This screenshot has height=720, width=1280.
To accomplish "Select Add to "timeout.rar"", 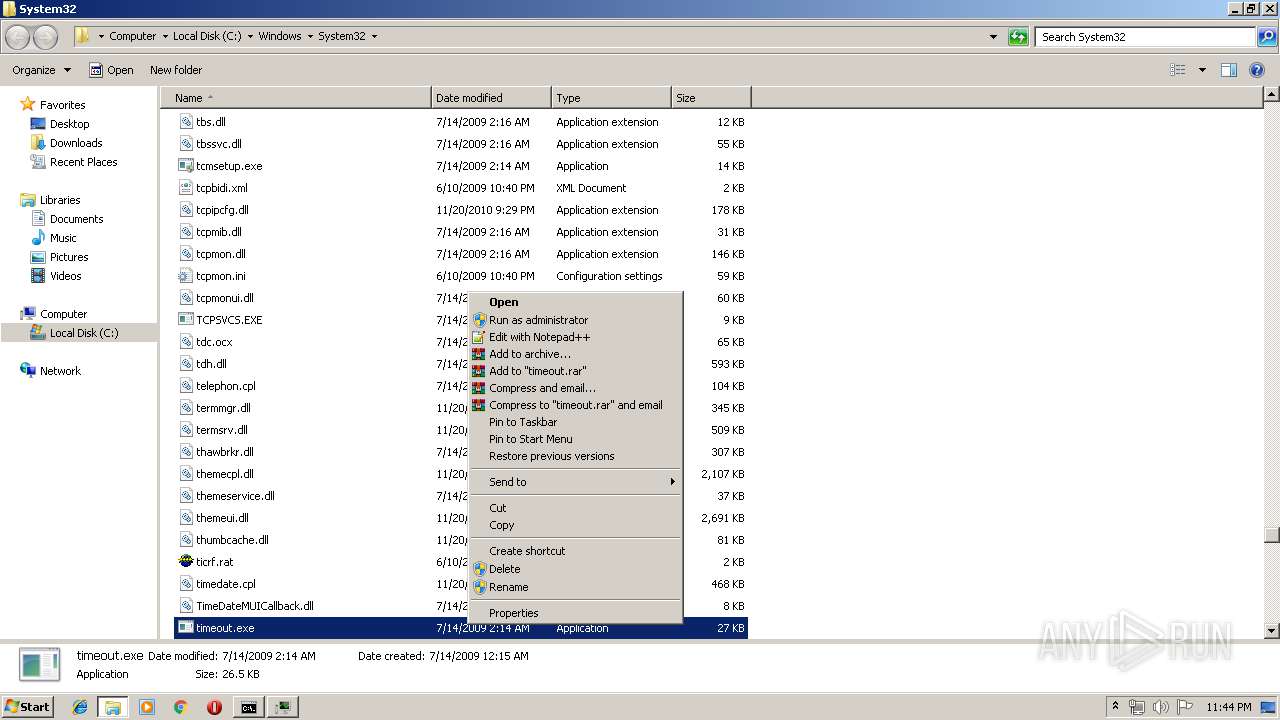I will (576, 371).
